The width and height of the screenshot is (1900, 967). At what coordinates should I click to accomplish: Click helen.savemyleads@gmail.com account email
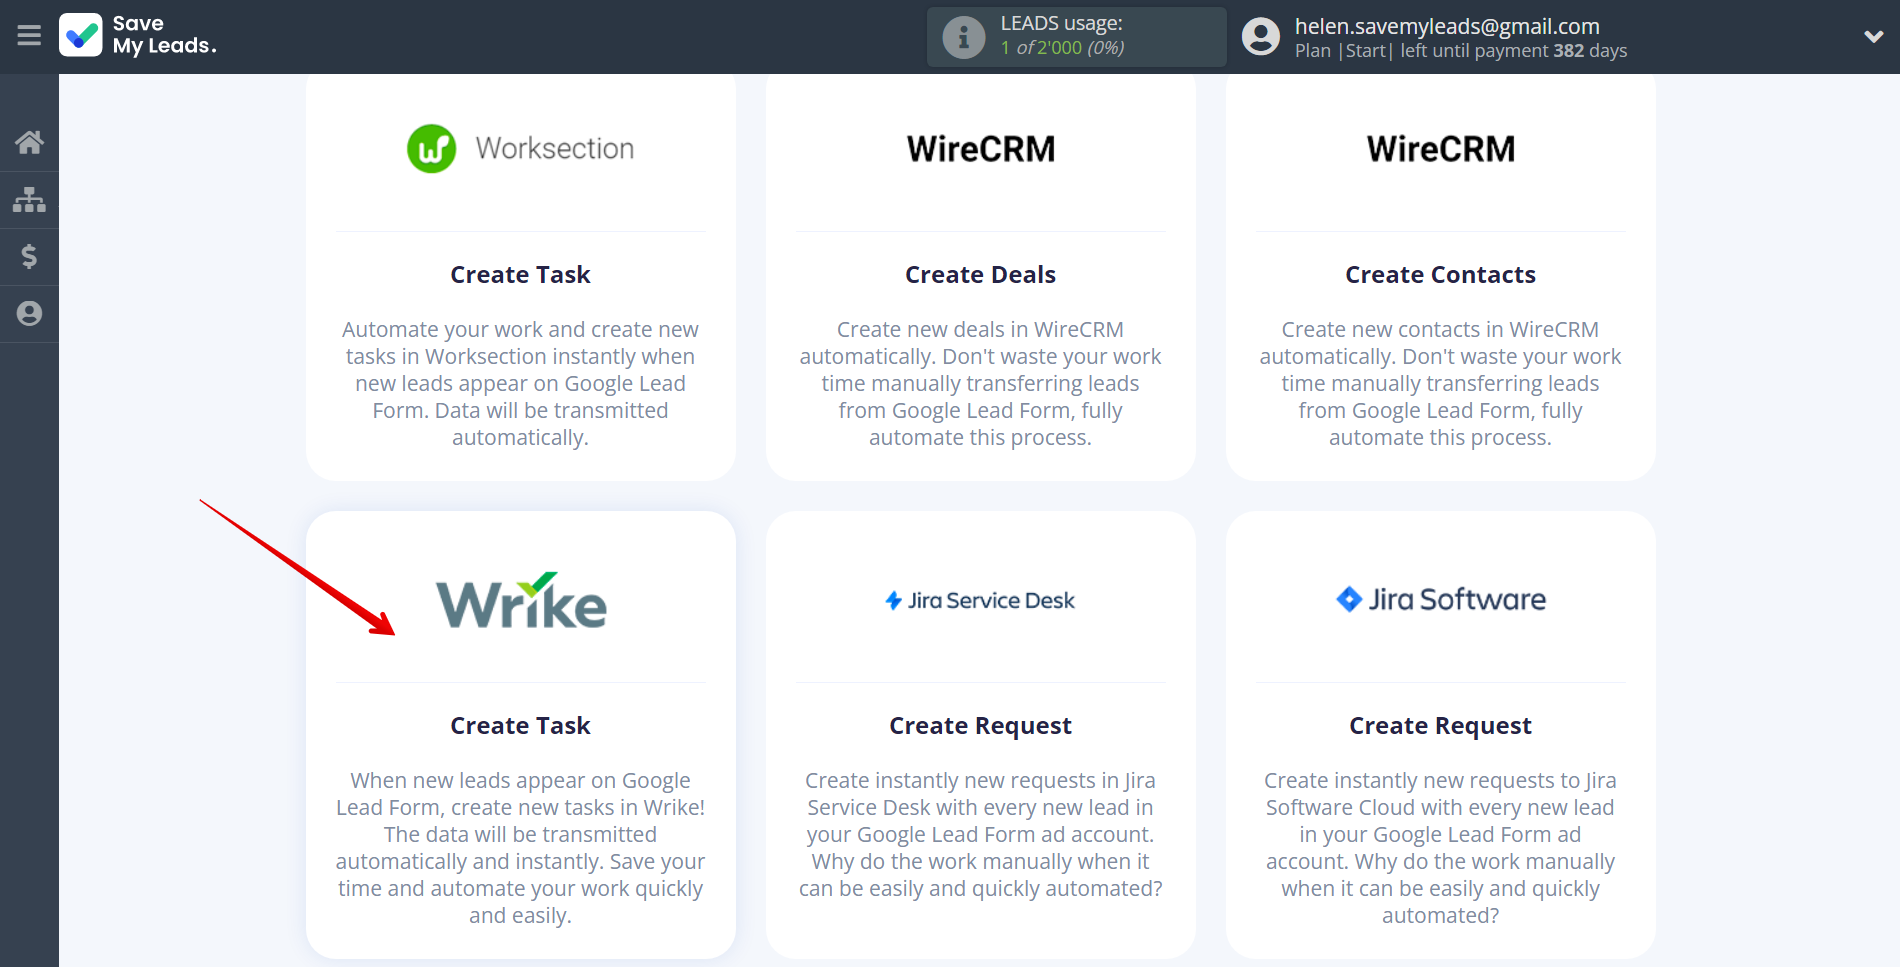point(1447,26)
